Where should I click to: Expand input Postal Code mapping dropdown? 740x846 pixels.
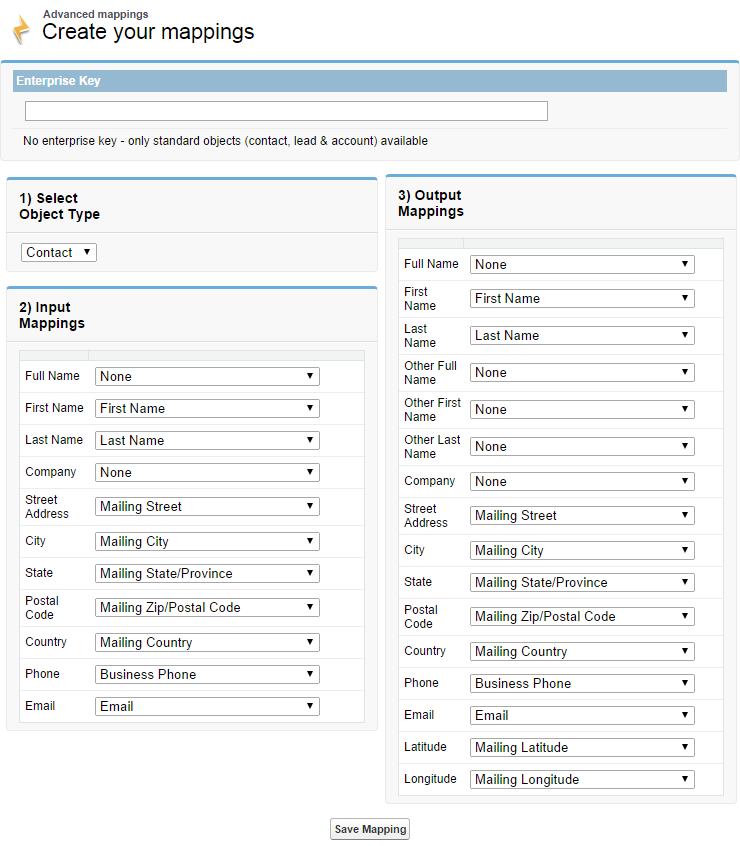tap(207, 607)
